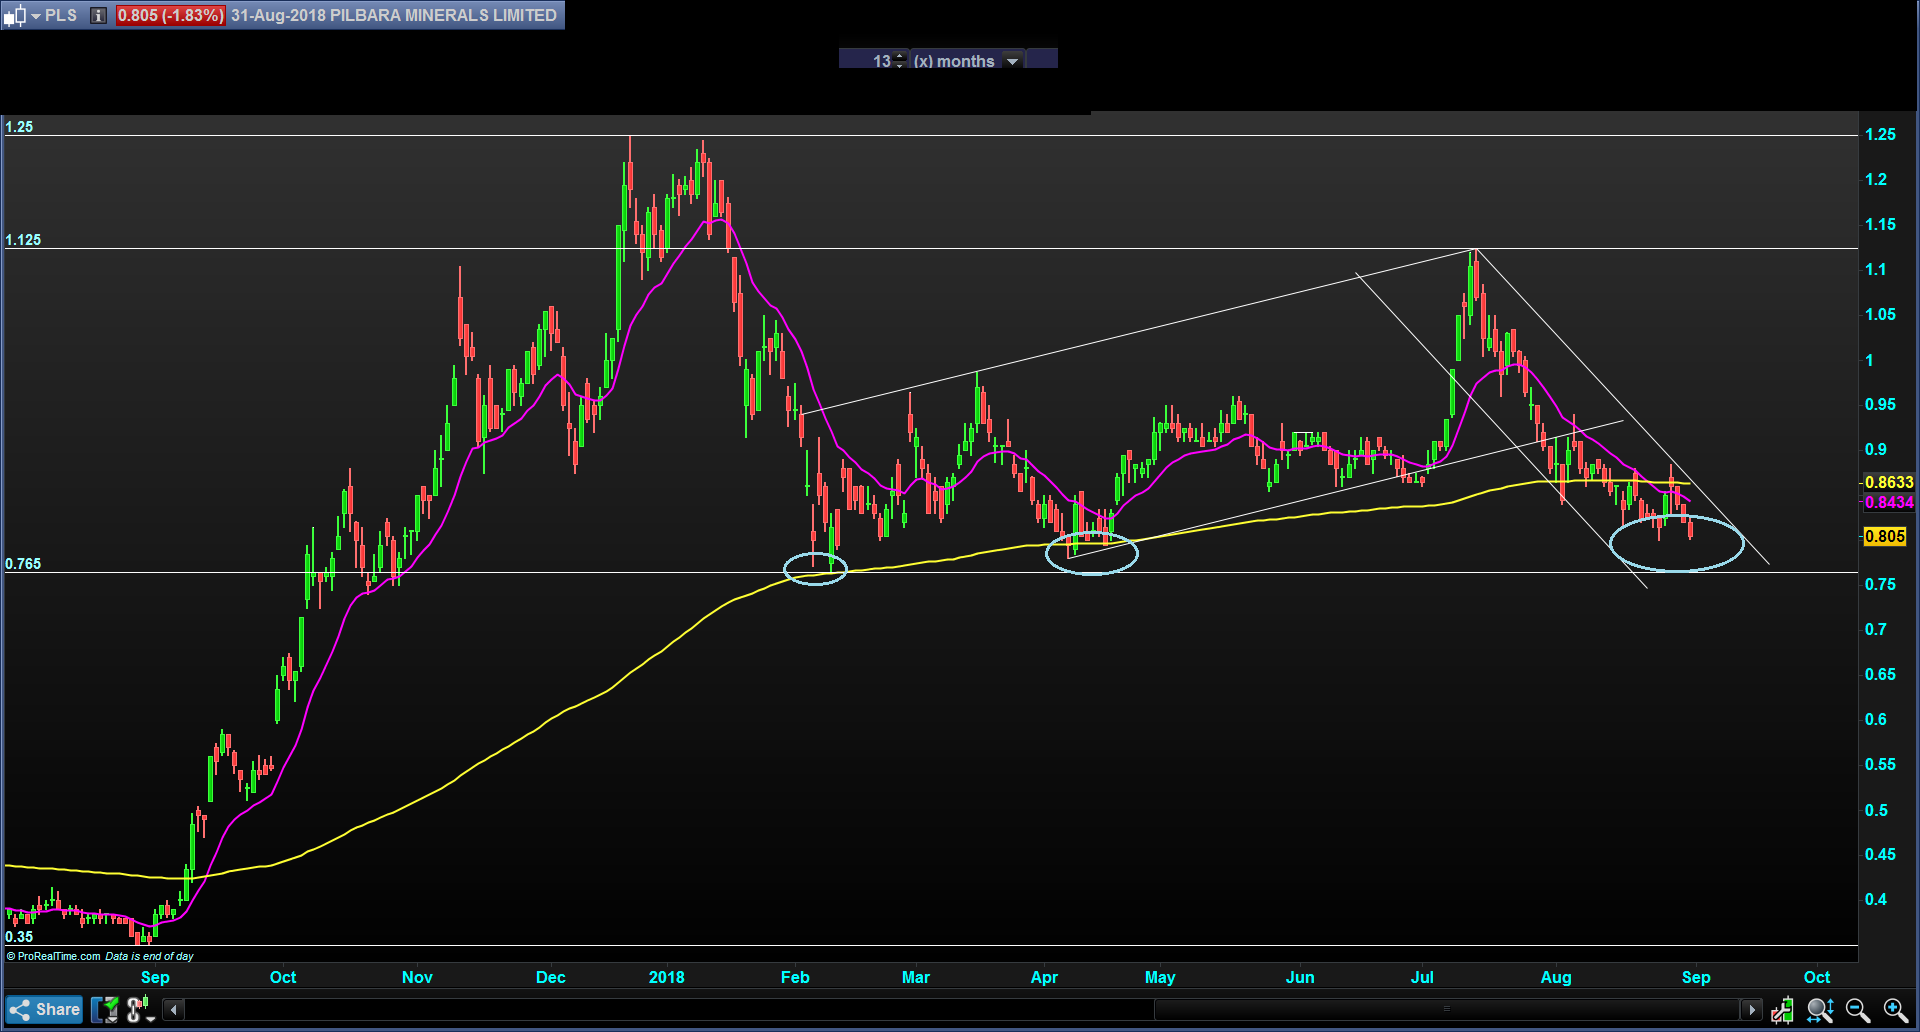Open chart properties wrench icon

pos(1782,1010)
